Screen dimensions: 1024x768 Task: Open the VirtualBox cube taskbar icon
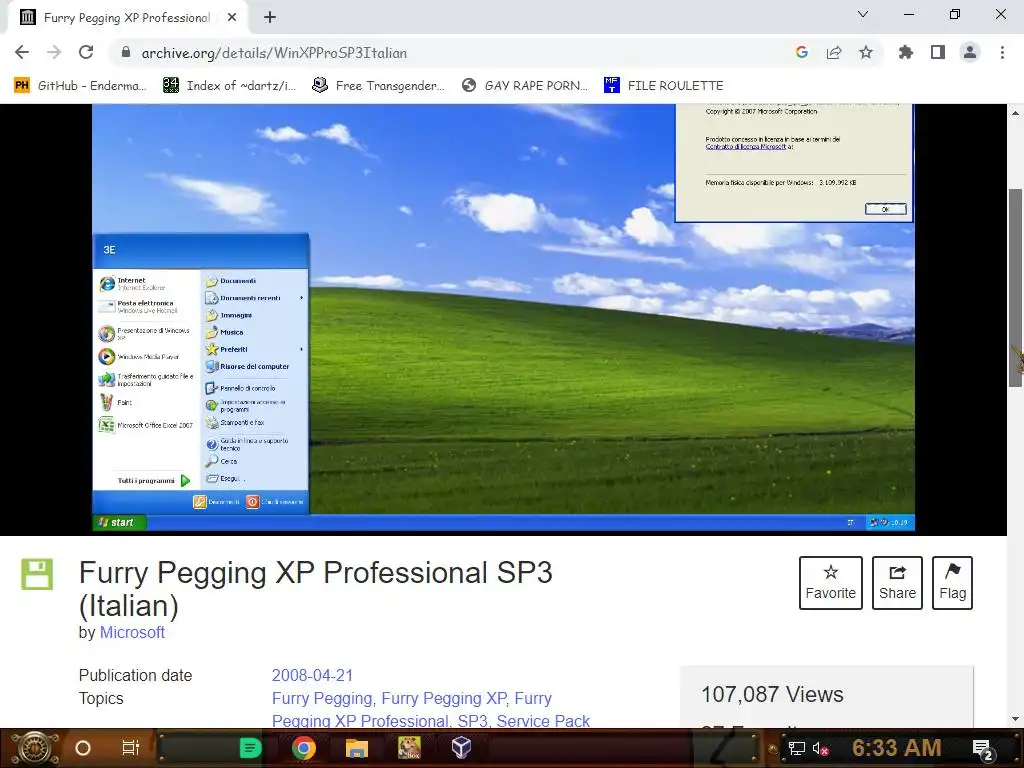[x=461, y=748]
